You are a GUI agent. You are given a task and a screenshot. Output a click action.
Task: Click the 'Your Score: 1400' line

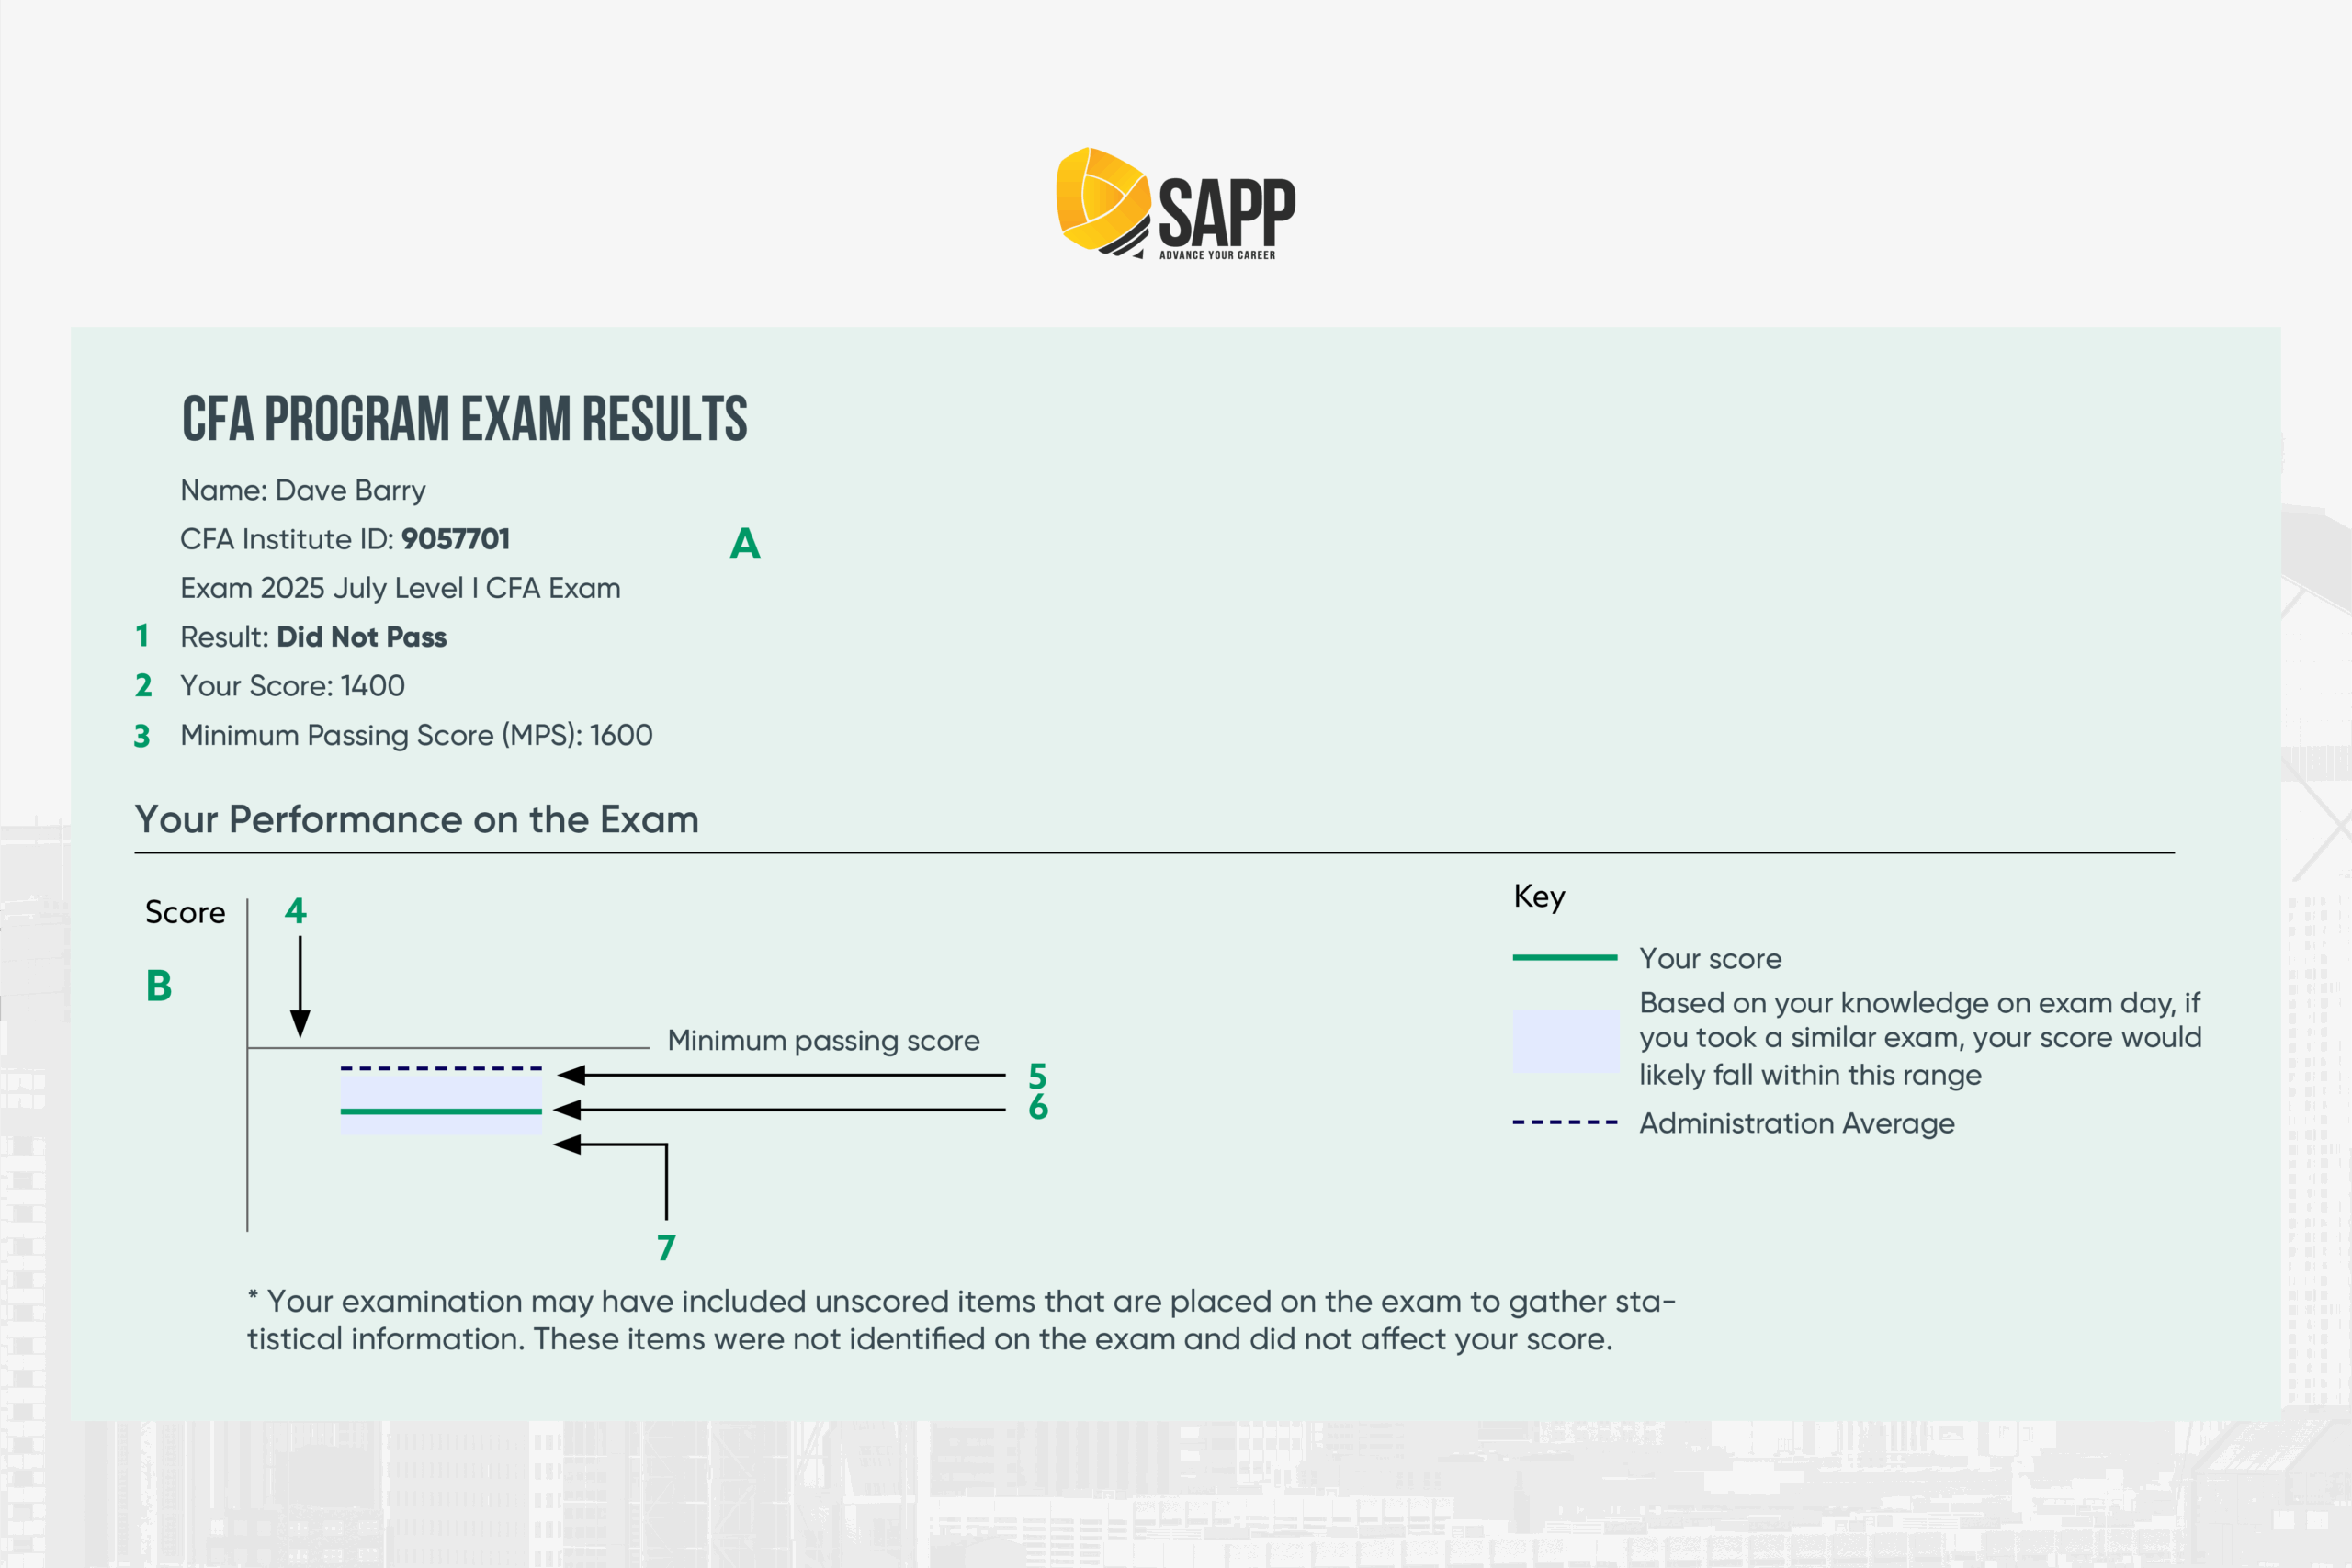[x=292, y=686]
